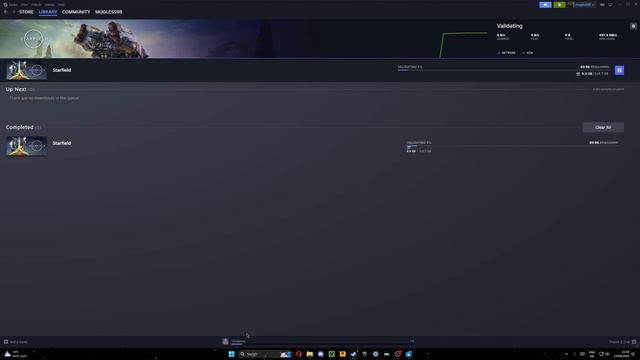Viewport: 640px width, 360px height.
Task: Enter Big Picture mode icon
Action: [x=611, y=4]
